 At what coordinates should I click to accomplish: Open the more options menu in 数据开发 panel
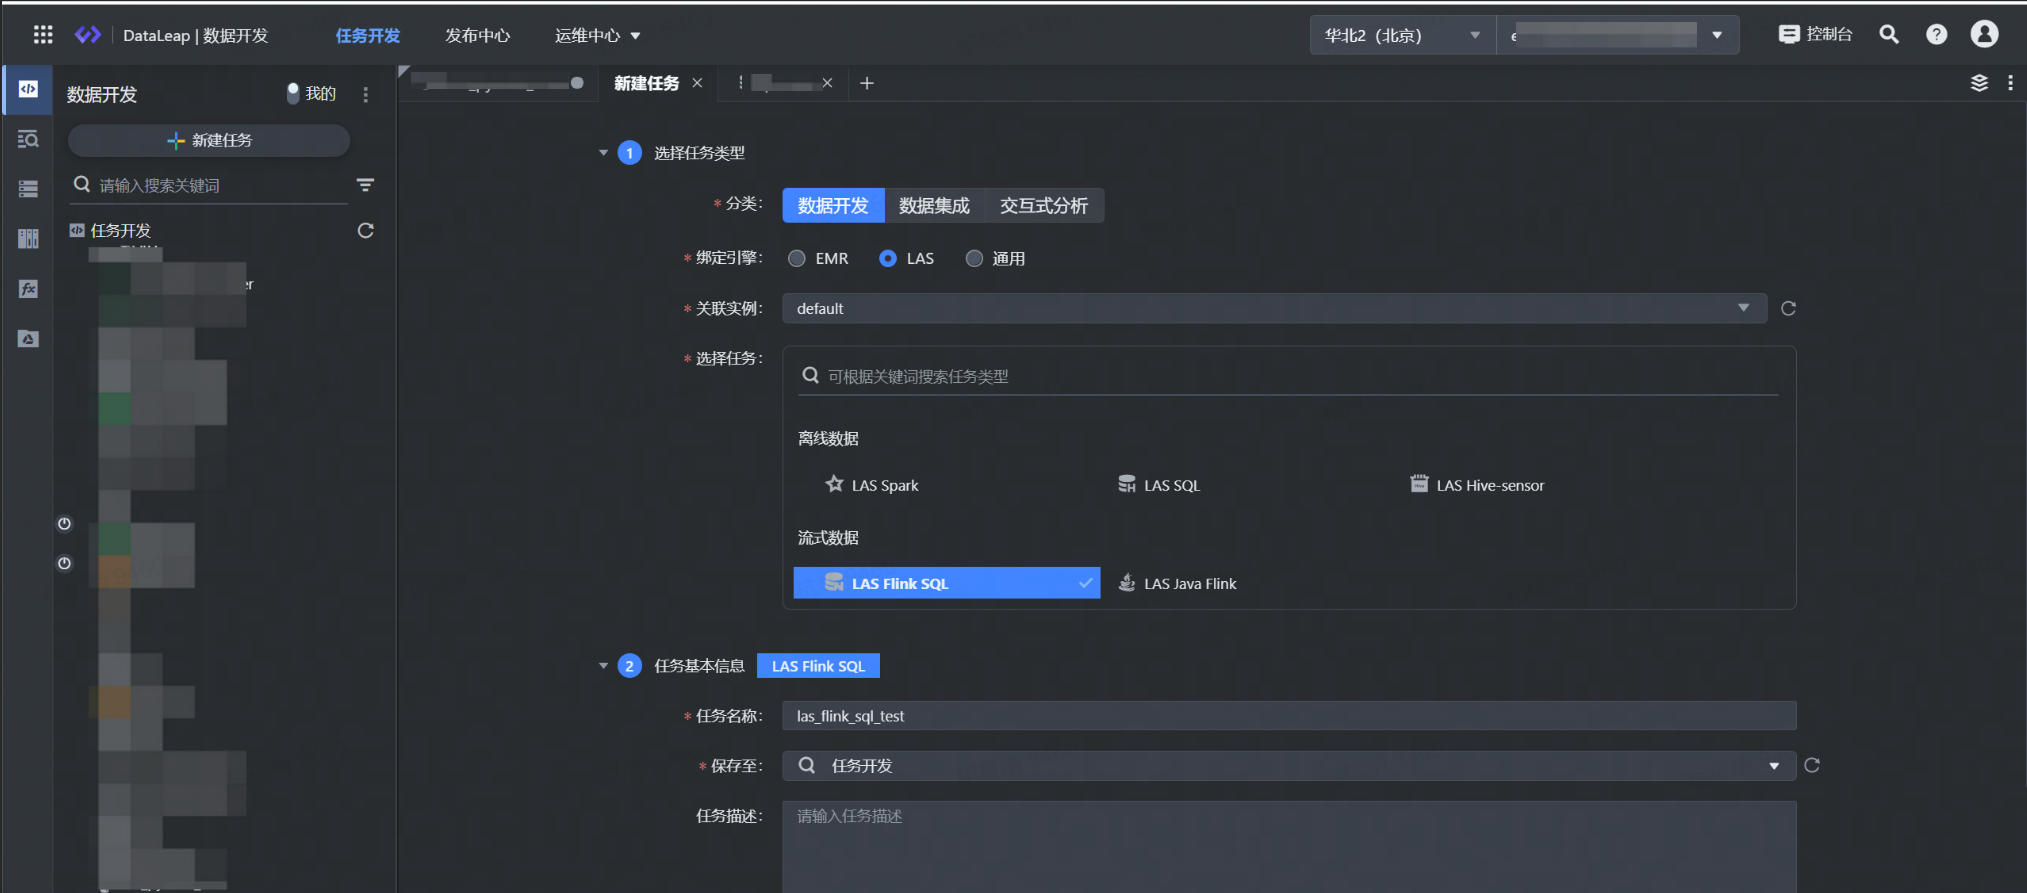pos(366,94)
